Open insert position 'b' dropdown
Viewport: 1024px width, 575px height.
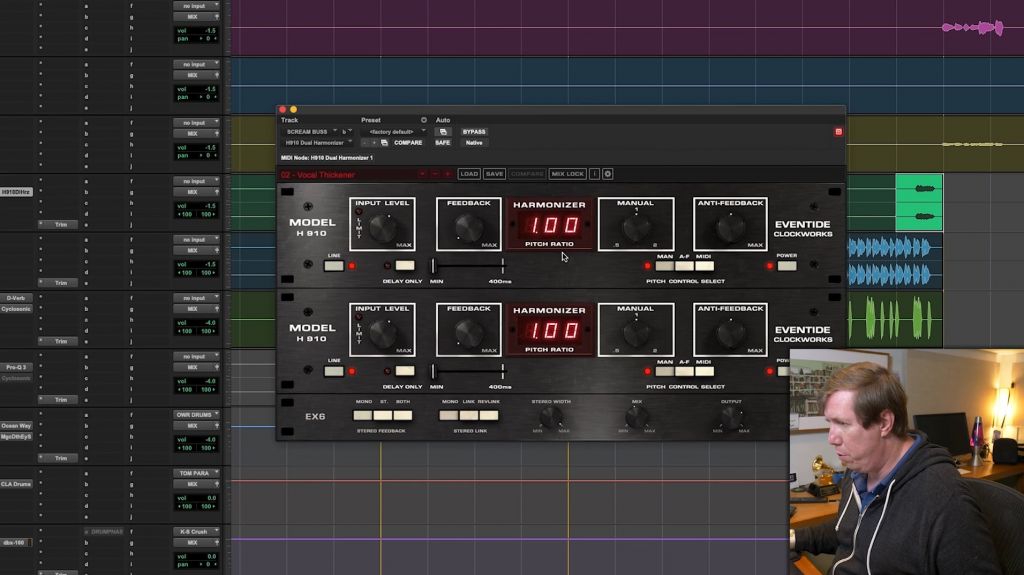(347, 132)
